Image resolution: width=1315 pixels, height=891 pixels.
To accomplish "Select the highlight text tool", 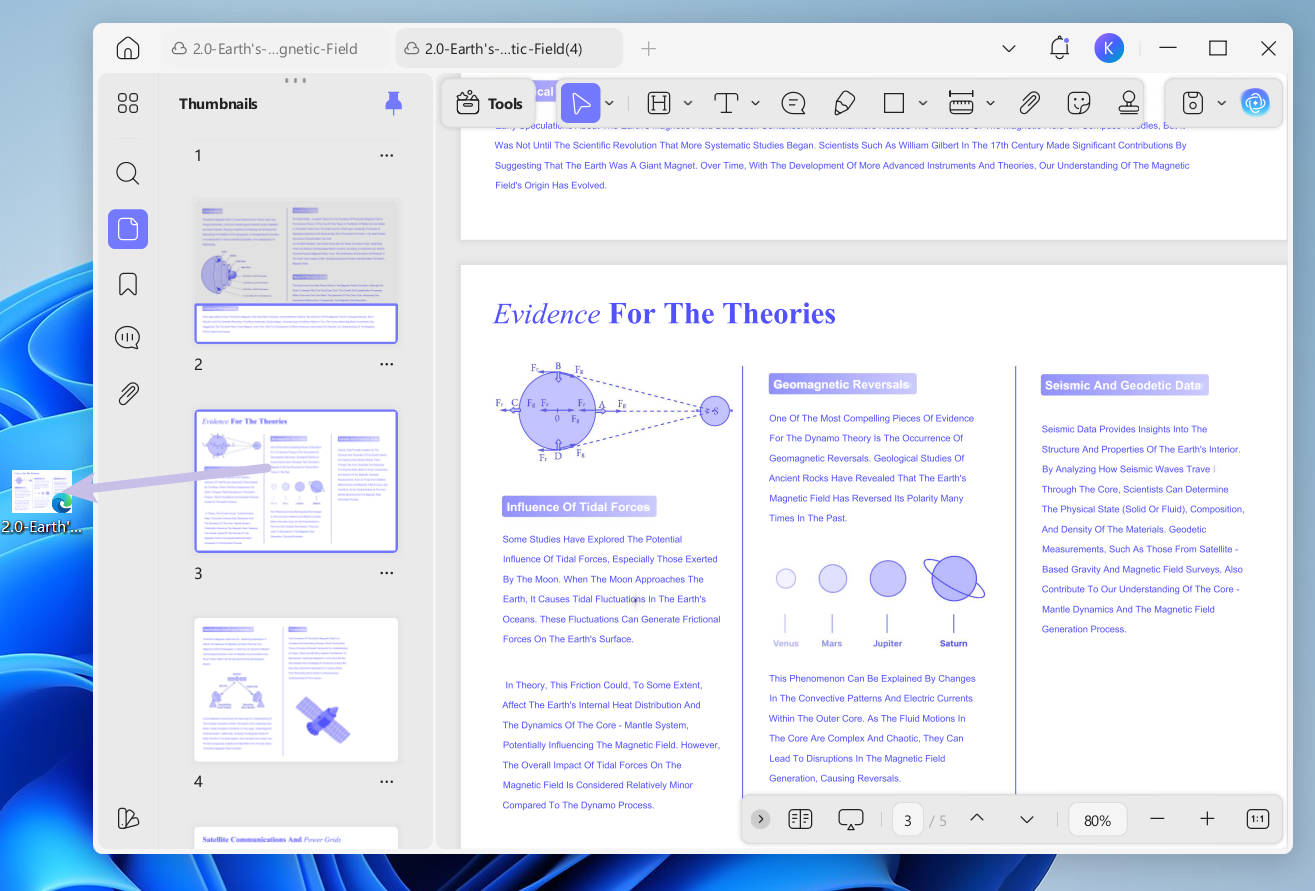I will tap(659, 103).
